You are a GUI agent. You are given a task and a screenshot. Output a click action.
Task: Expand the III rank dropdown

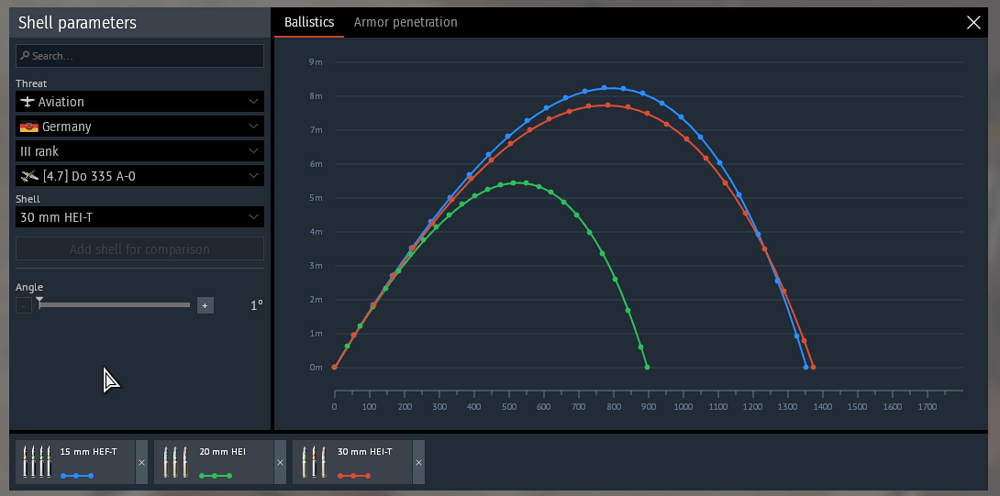point(140,151)
